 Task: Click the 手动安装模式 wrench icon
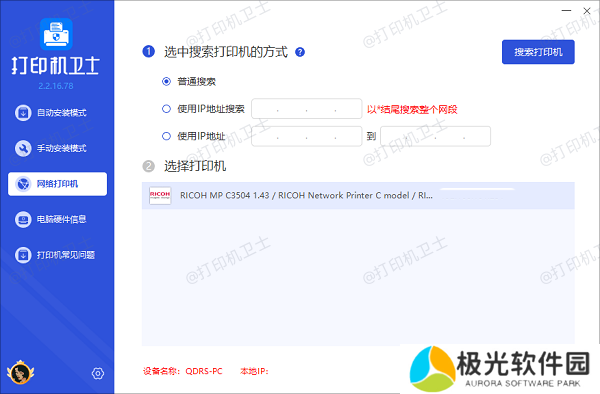click(23, 148)
